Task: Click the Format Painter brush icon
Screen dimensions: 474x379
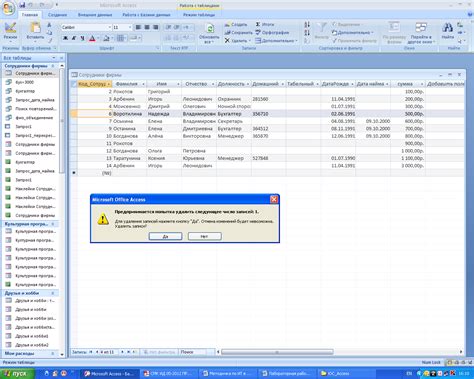Action: (49, 40)
